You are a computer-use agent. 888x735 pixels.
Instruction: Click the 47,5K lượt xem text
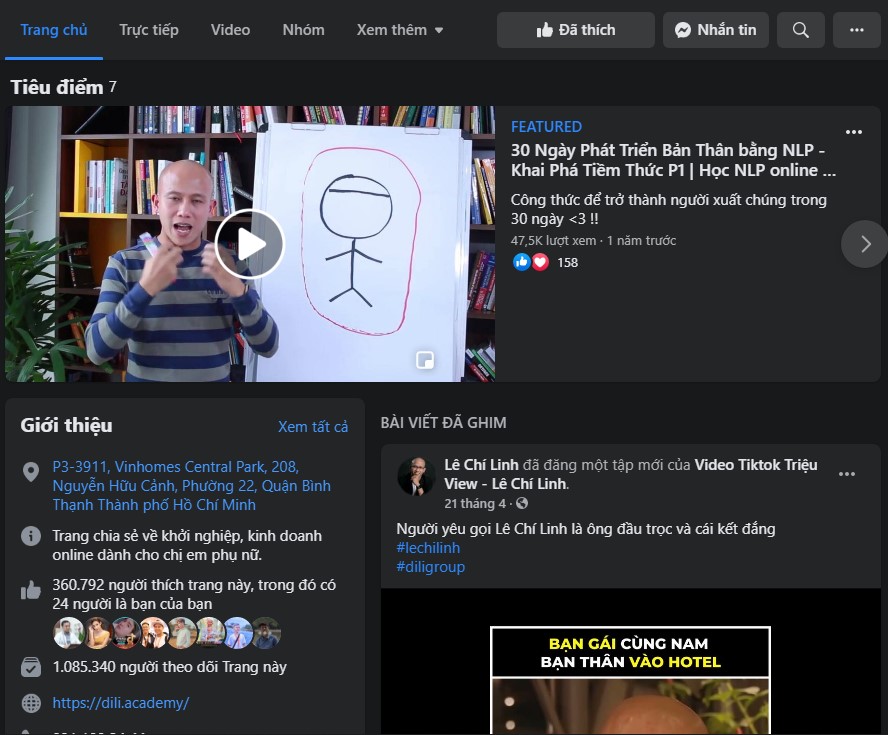(553, 241)
